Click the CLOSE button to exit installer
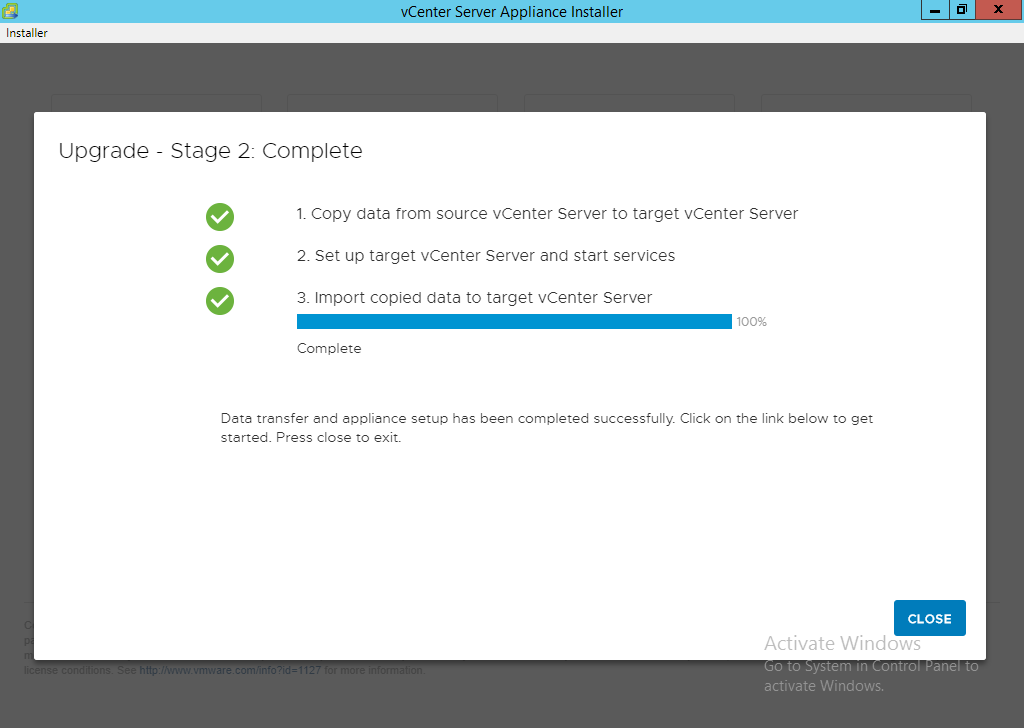 [x=929, y=618]
